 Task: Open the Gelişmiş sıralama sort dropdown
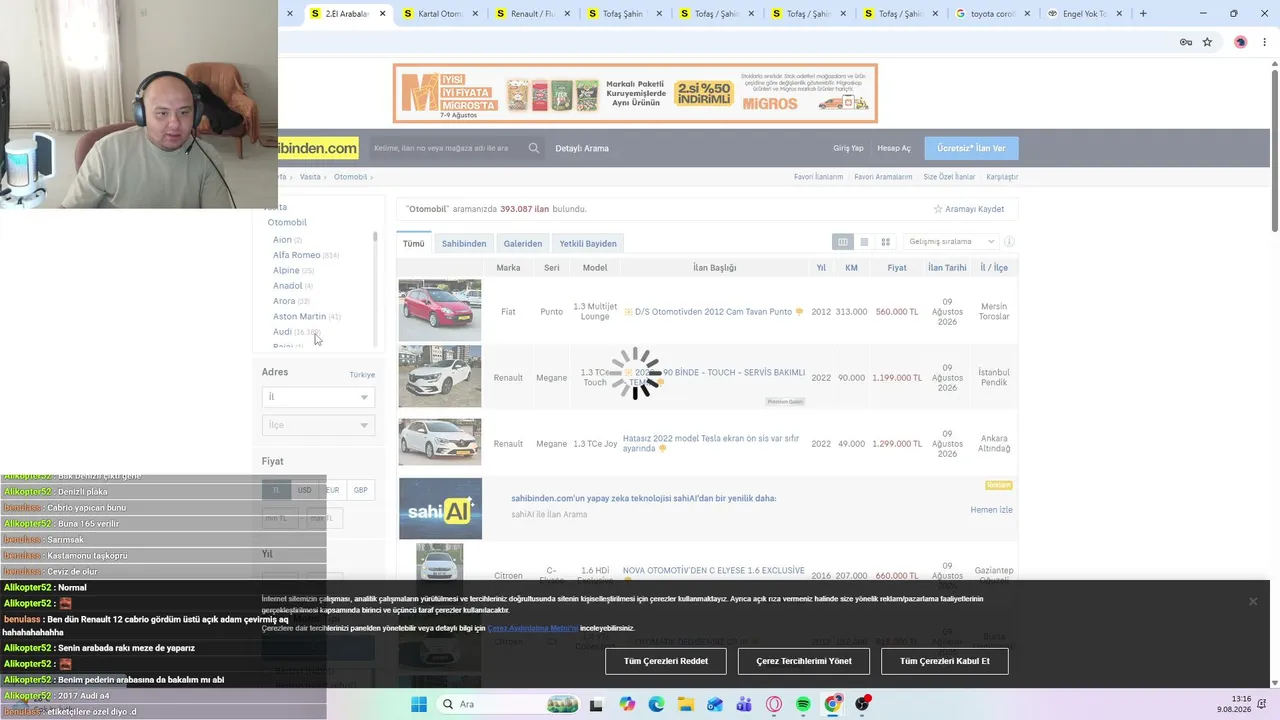point(951,242)
